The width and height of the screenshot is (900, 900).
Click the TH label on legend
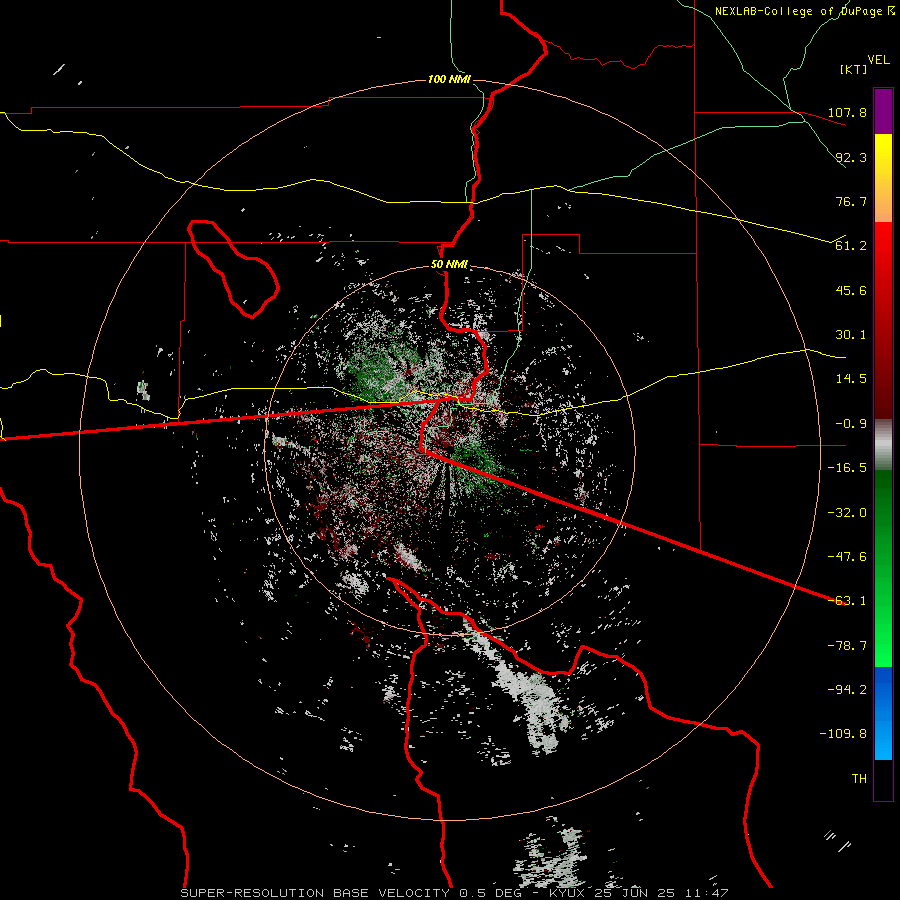(x=859, y=779)
